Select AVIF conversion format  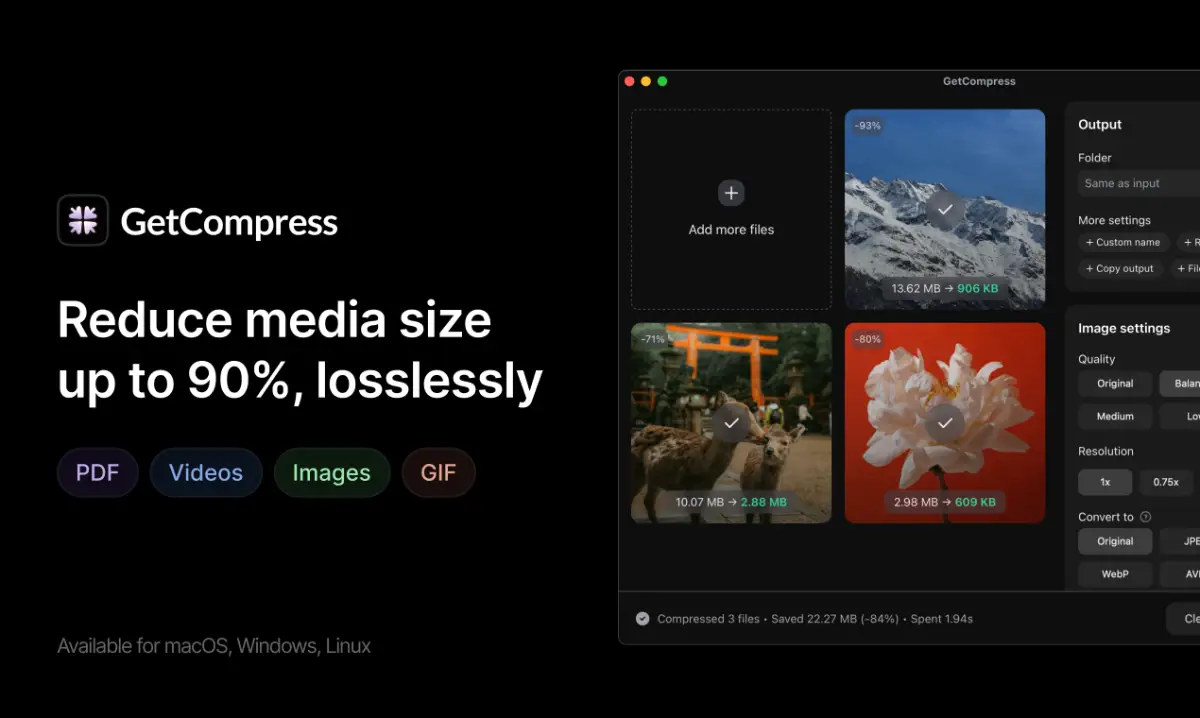[1180, 574]
